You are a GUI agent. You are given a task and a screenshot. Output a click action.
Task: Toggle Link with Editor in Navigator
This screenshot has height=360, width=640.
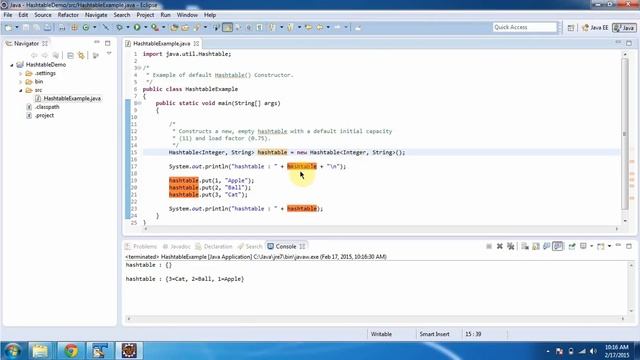click(81, 55)
